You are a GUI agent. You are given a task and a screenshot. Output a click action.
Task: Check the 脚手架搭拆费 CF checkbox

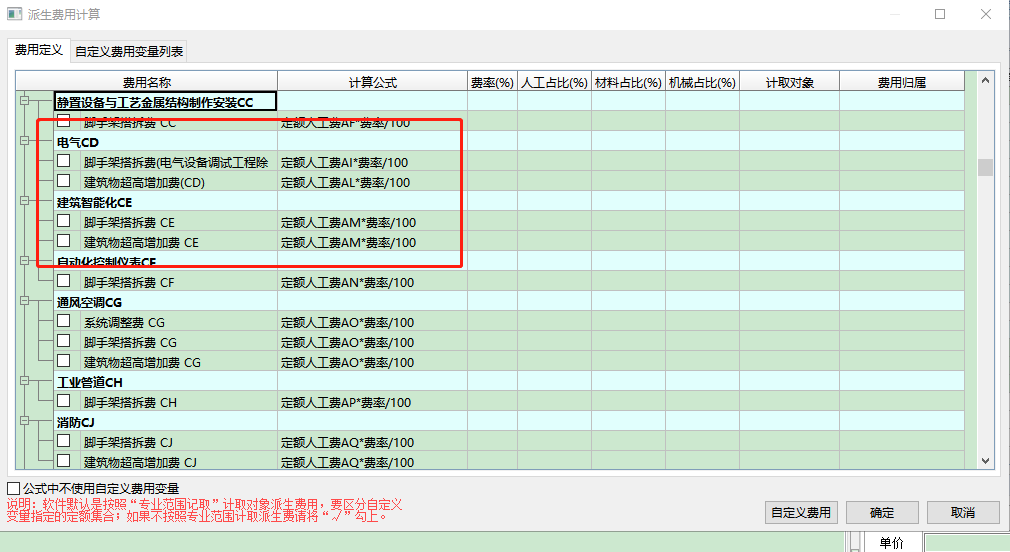click(x=64, y=280)
